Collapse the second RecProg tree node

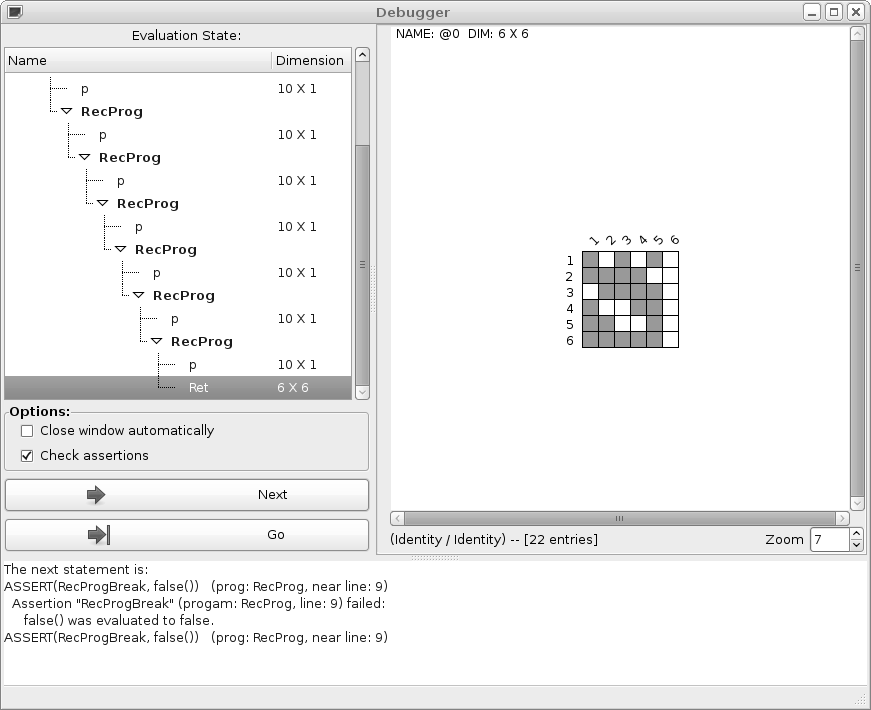point(84,157)
